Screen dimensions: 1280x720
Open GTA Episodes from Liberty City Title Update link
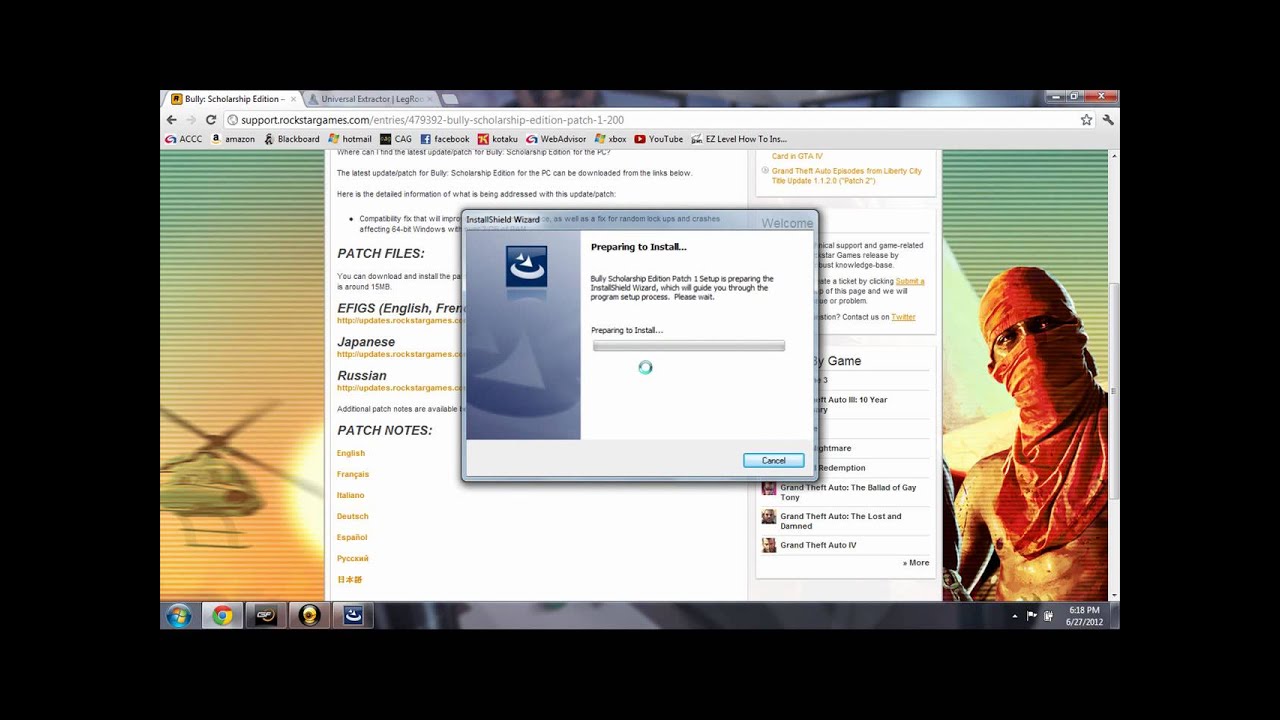click(847, 176)
